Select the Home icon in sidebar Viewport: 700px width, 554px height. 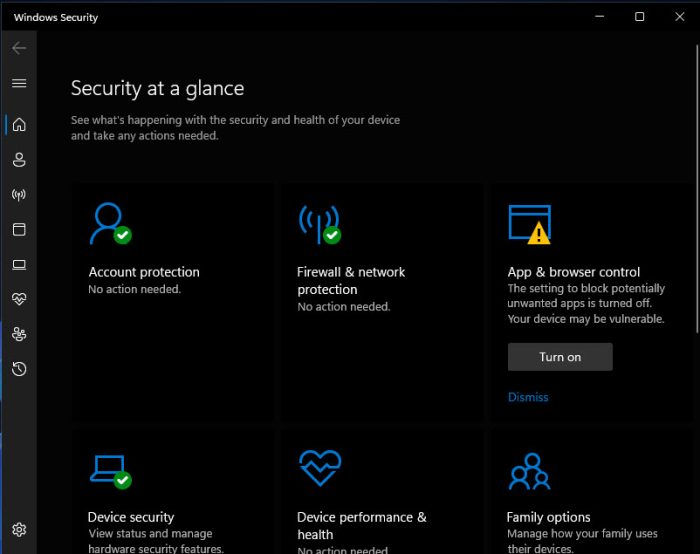click(19, 125)
